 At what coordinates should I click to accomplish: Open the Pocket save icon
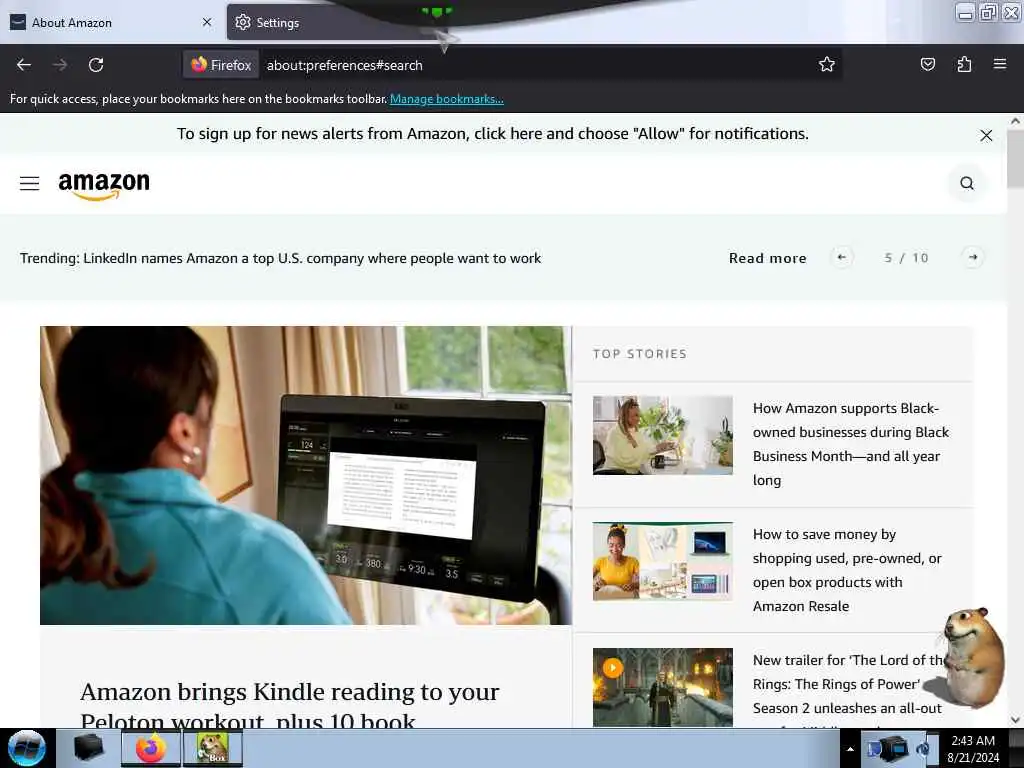(x=927, y=64)
